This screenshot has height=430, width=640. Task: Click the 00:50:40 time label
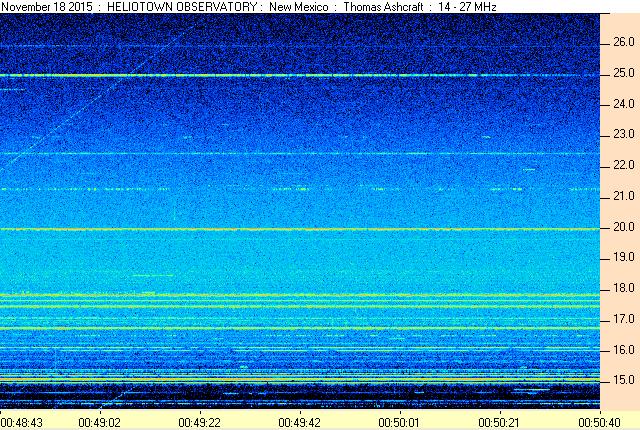[x=600, y=423]
